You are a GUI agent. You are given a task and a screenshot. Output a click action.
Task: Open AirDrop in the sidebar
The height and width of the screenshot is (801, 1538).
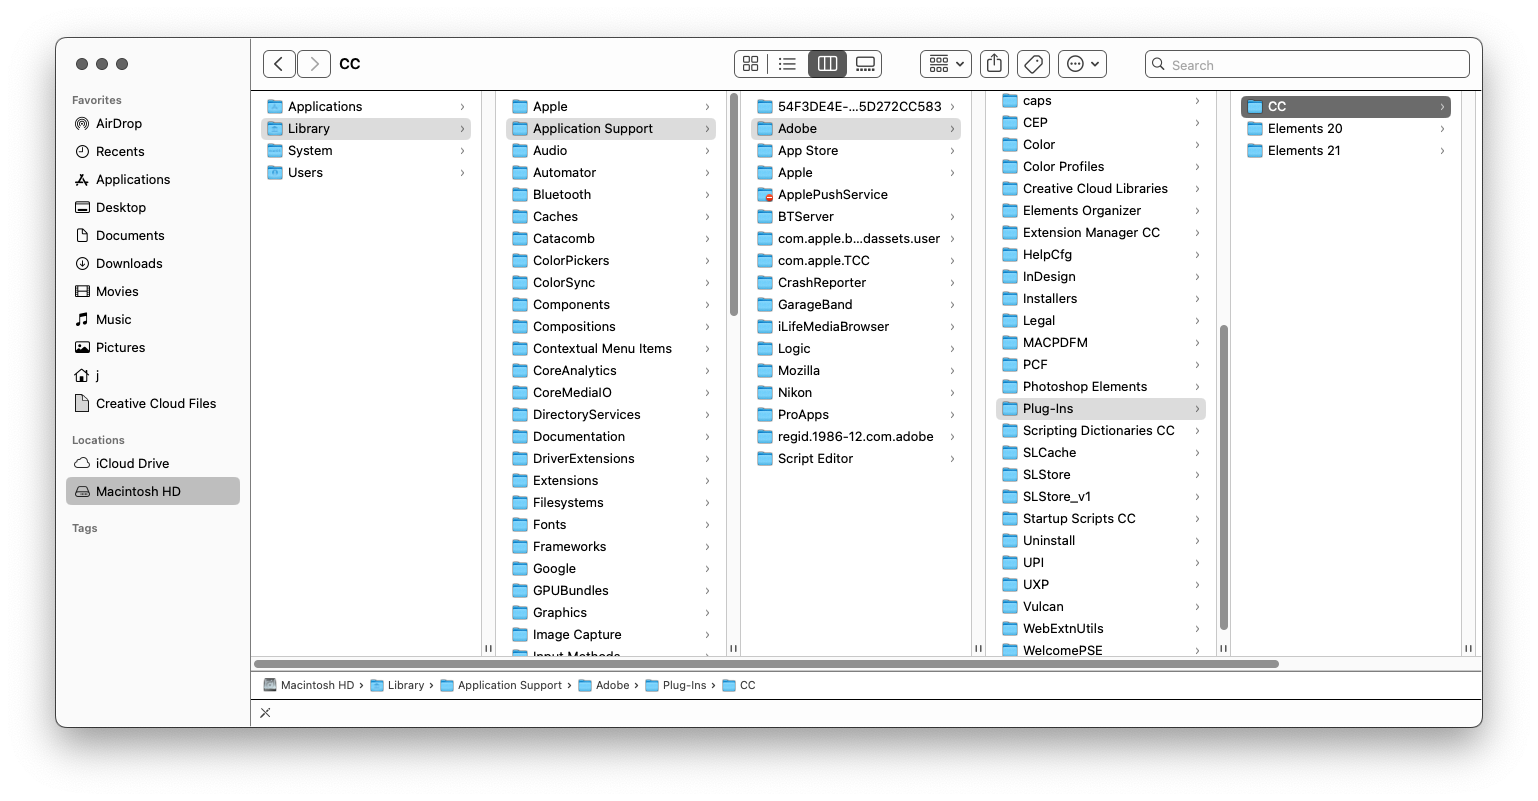point(153,124)
